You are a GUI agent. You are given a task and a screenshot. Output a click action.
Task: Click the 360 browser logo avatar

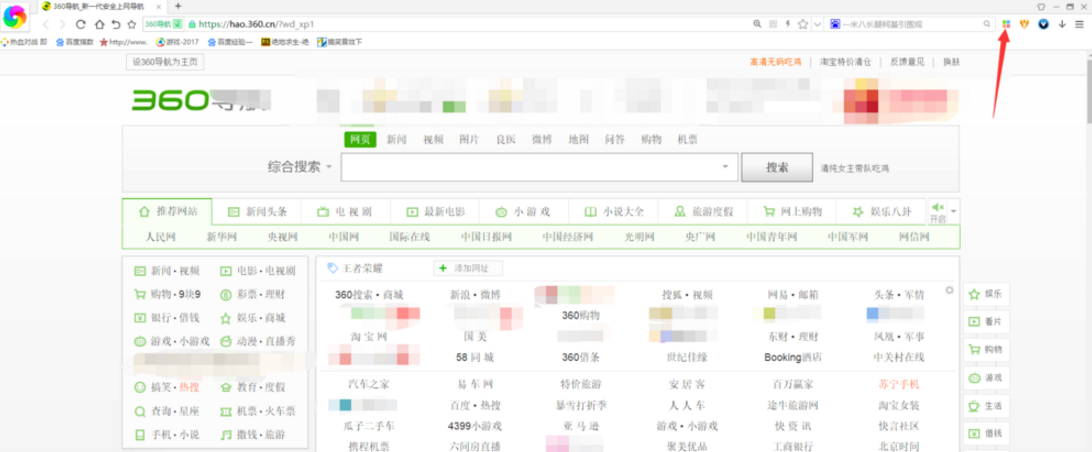[15, 17]
